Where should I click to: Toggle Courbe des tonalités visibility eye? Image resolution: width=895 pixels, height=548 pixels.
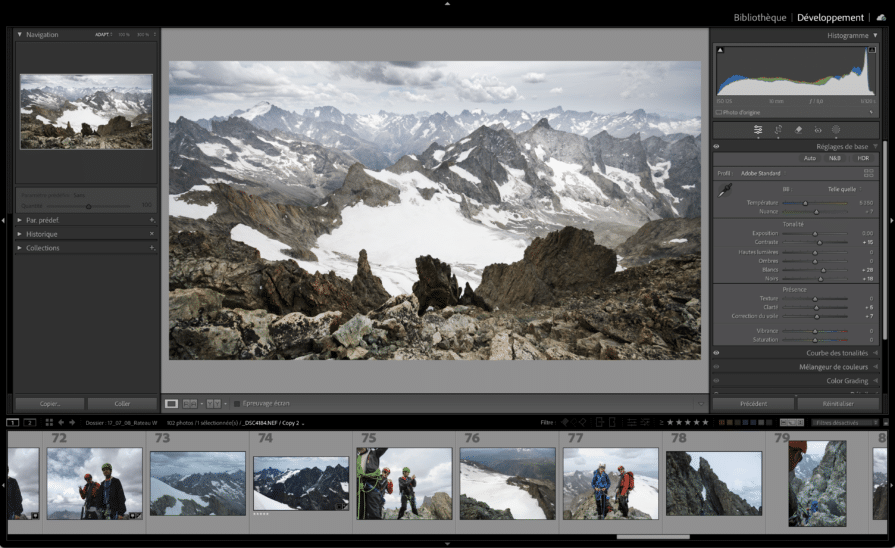[x=717, y=353]
